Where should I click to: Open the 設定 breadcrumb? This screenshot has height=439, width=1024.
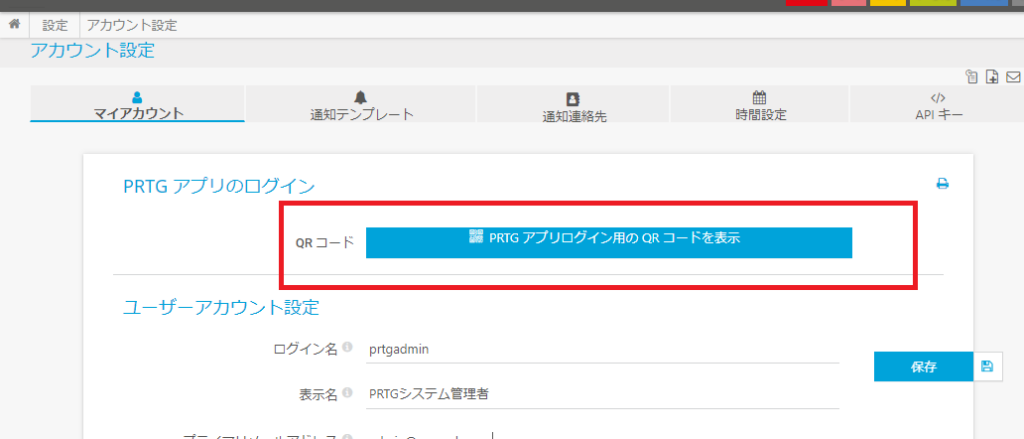(x=55, y=26)
